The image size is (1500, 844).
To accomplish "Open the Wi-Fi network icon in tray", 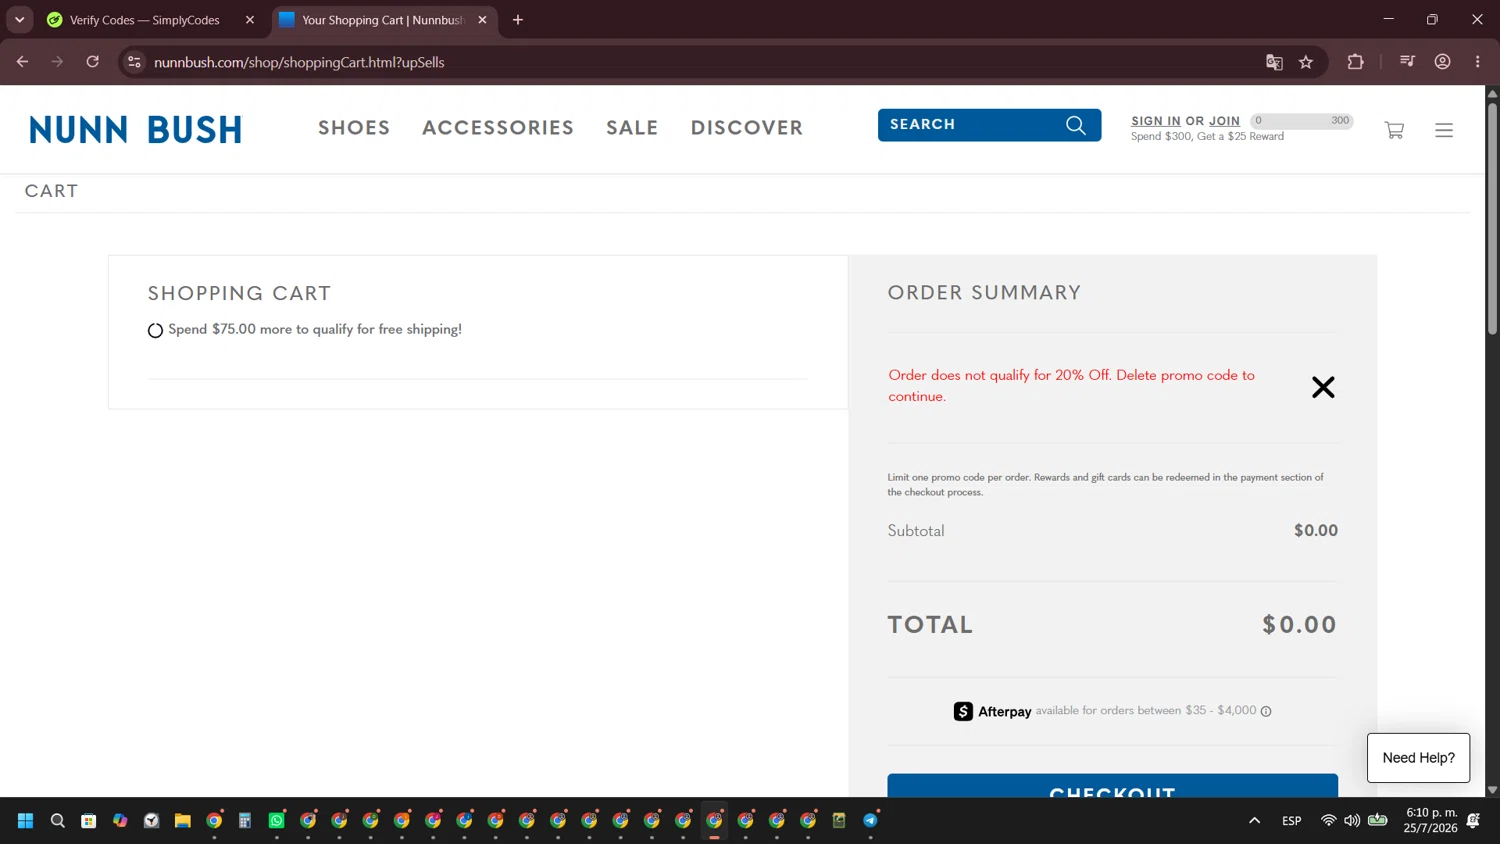I will pos(1328,821).
